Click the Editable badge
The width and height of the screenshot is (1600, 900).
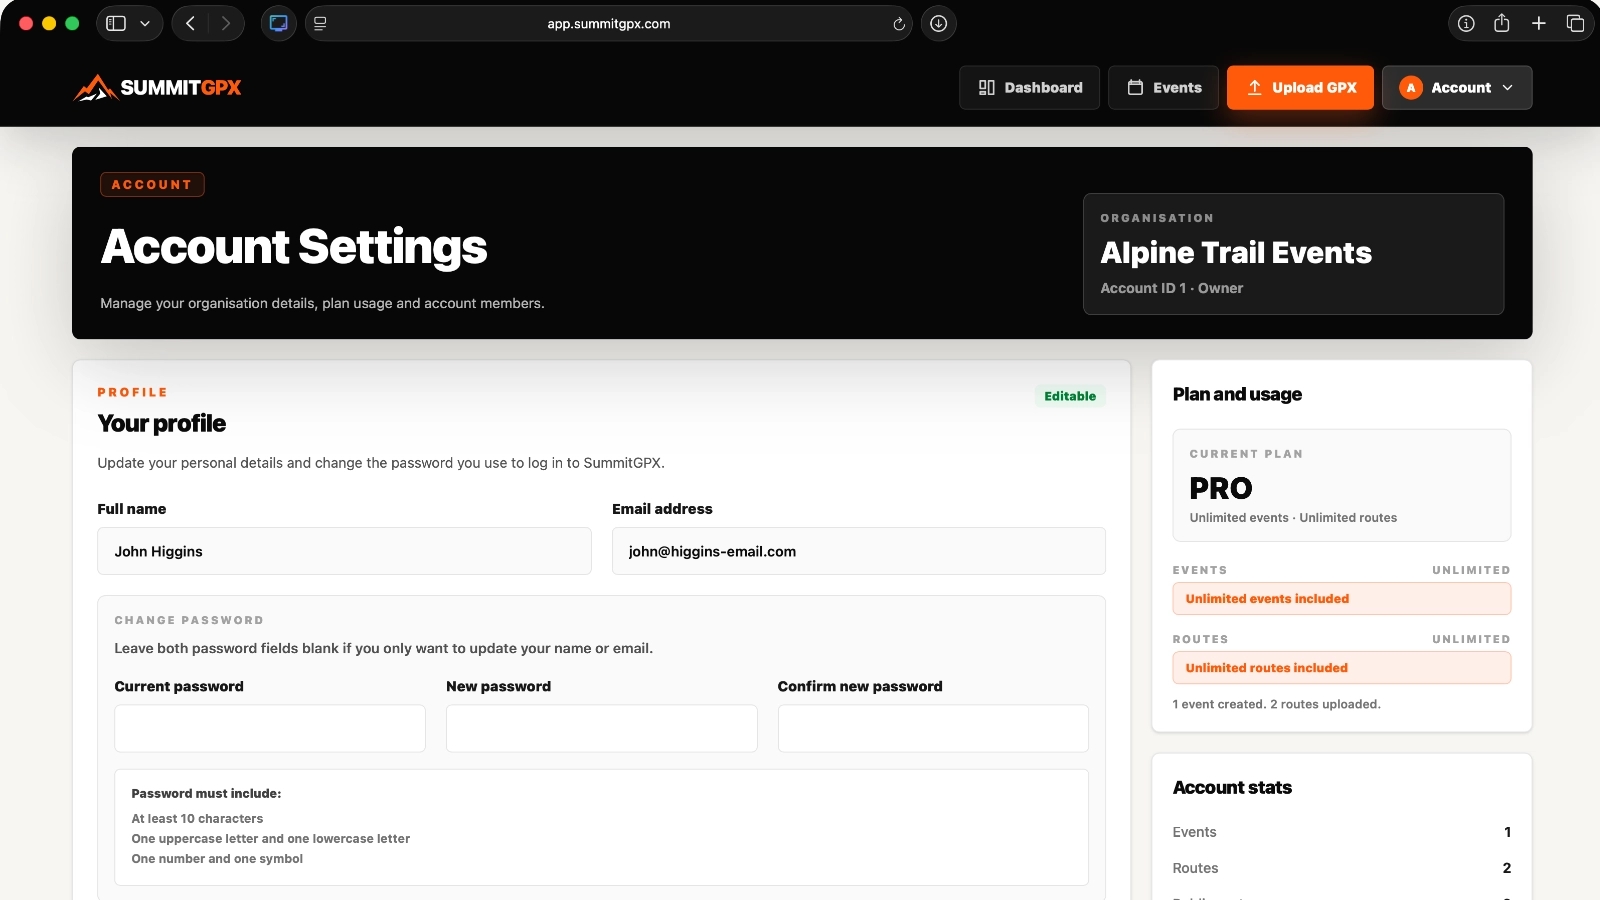coord(1070,396)
